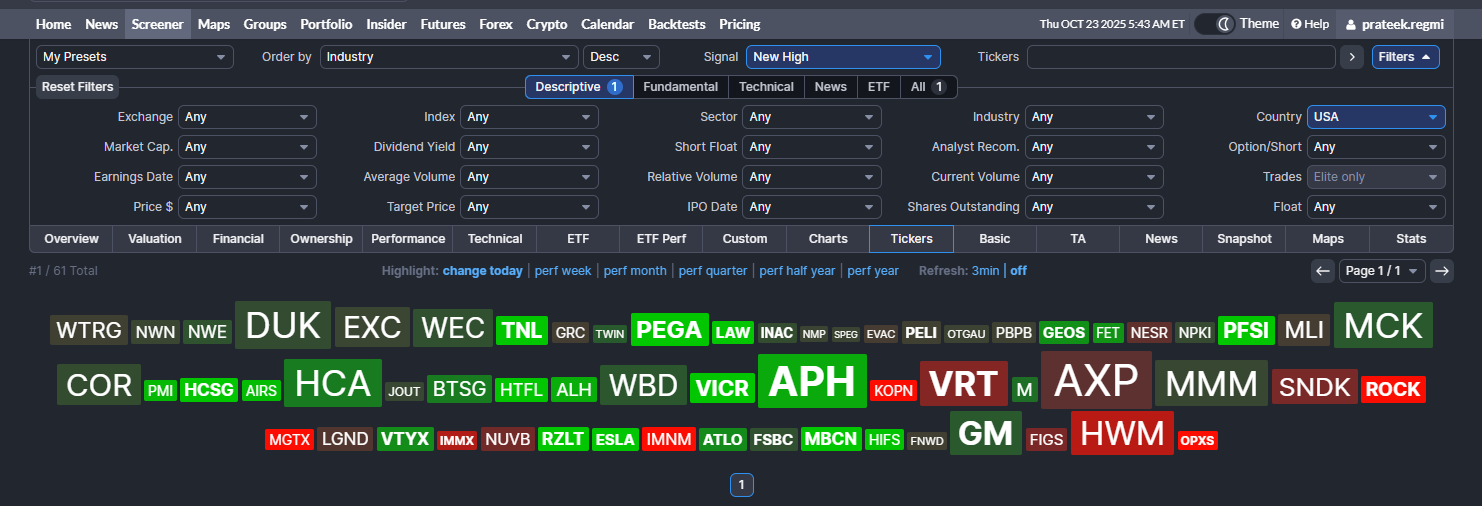Switch to Snapshot view tab

click(x=1244, y=239)
